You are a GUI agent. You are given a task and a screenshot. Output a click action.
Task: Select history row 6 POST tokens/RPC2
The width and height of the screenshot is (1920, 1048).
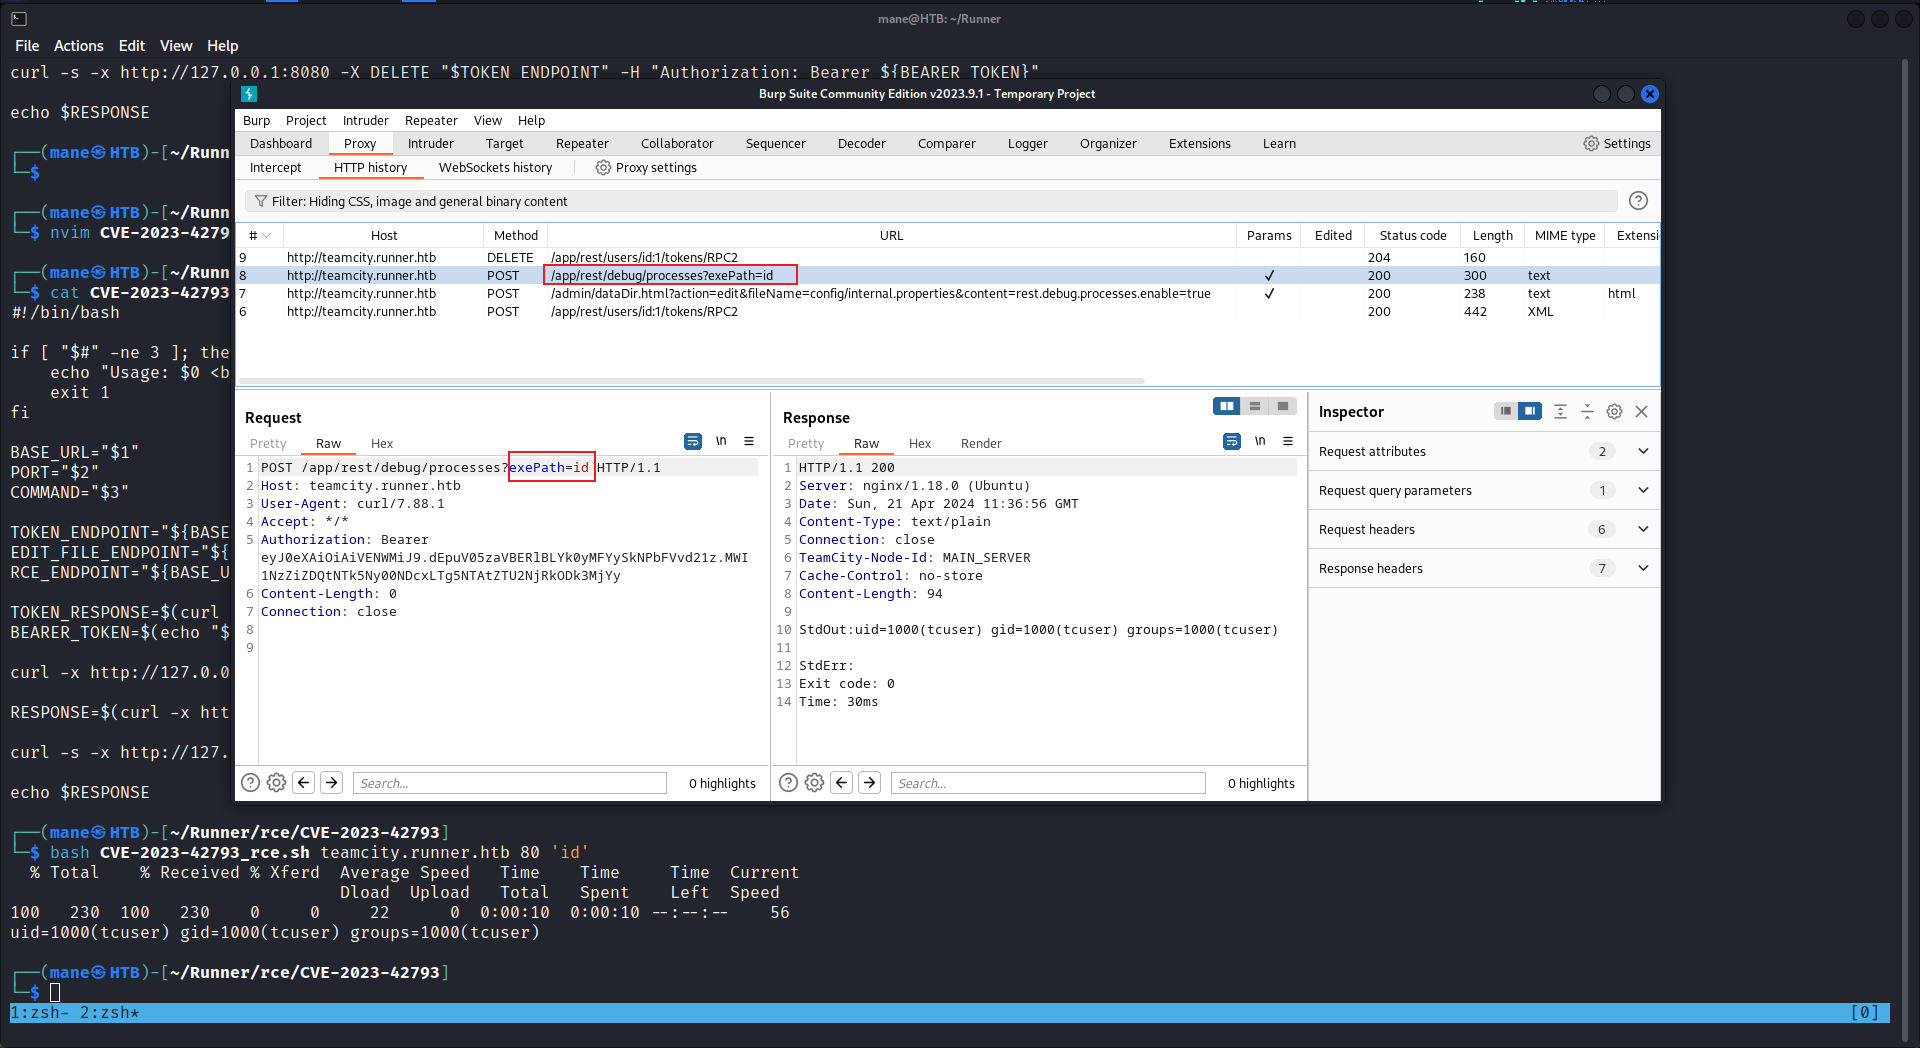click(947, 311)
